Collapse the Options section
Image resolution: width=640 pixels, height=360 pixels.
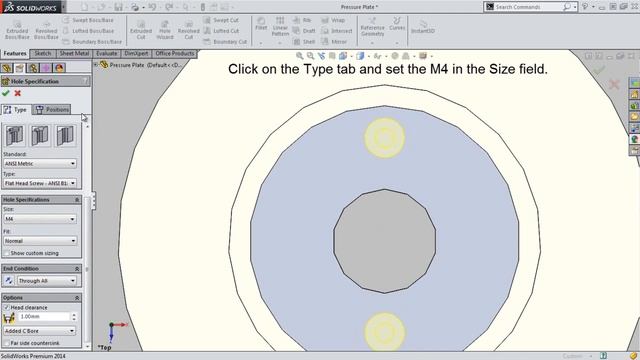[77, 298]
